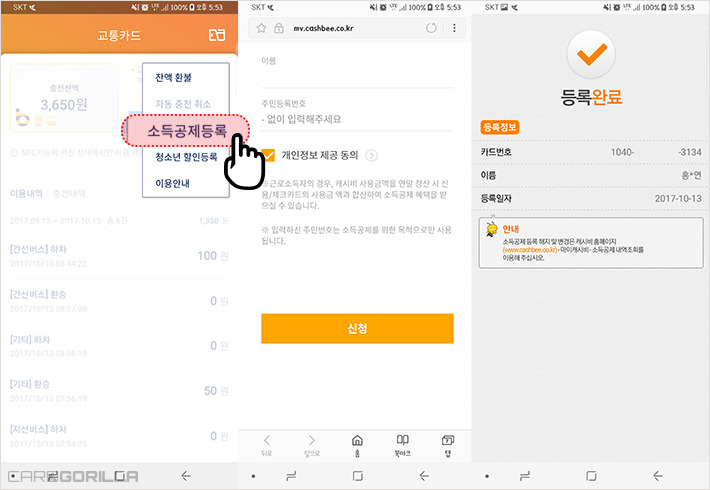Select the 카드번호 row

[x=591, y=152]
